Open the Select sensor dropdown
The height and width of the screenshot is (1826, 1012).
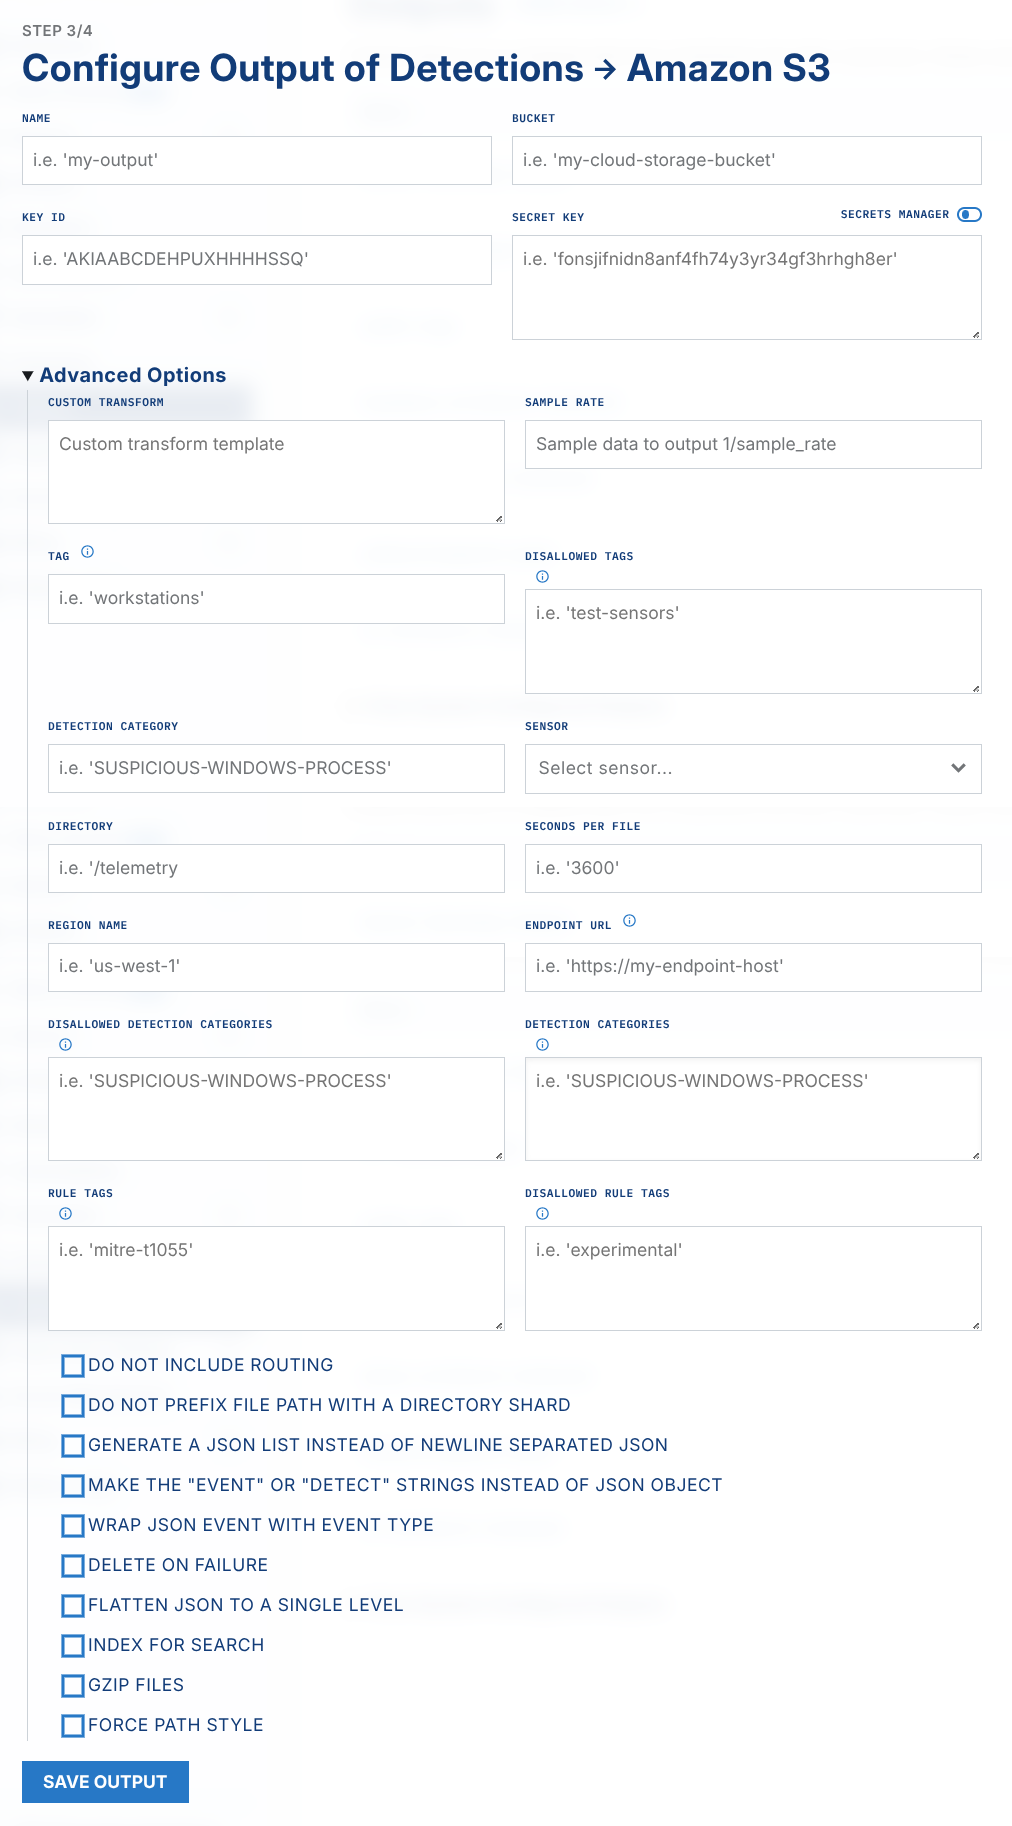[752, 769]
